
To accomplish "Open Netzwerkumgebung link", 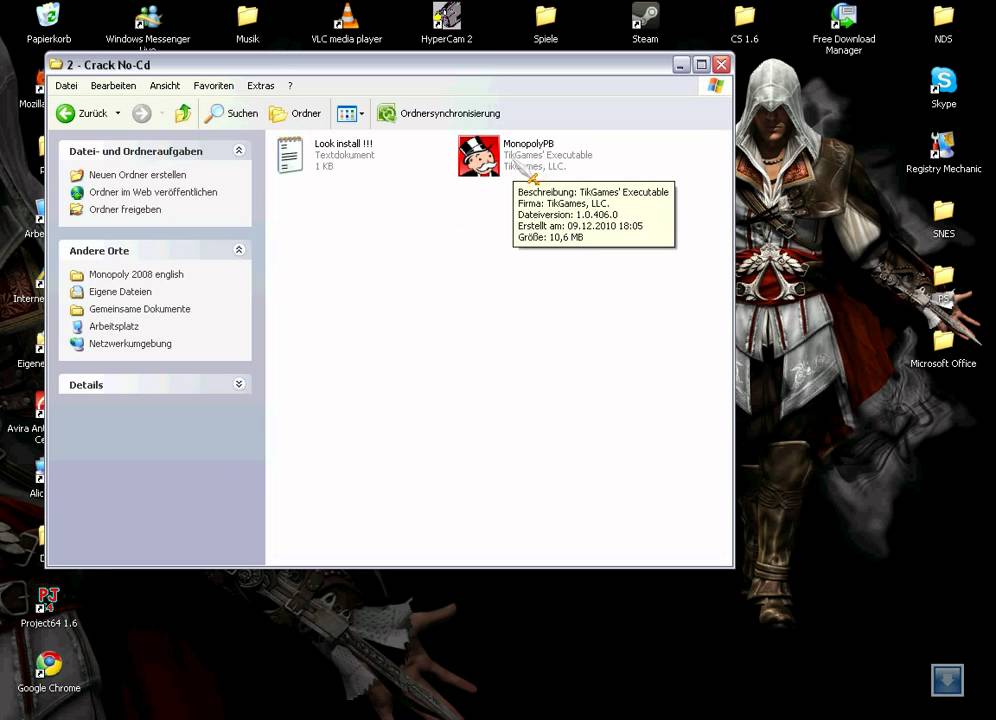I will pyautogui.click(x=130, y=343).
